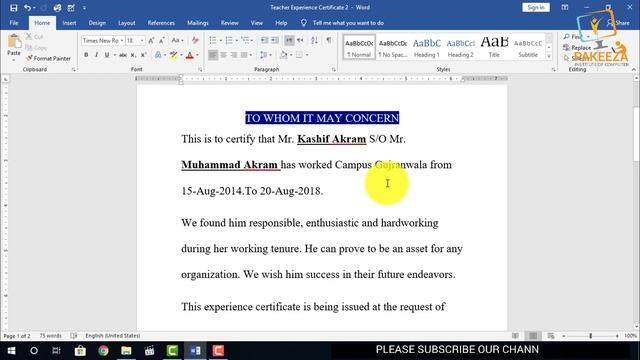
Task: Toggle italic formatting
Action: click(96, 55)
